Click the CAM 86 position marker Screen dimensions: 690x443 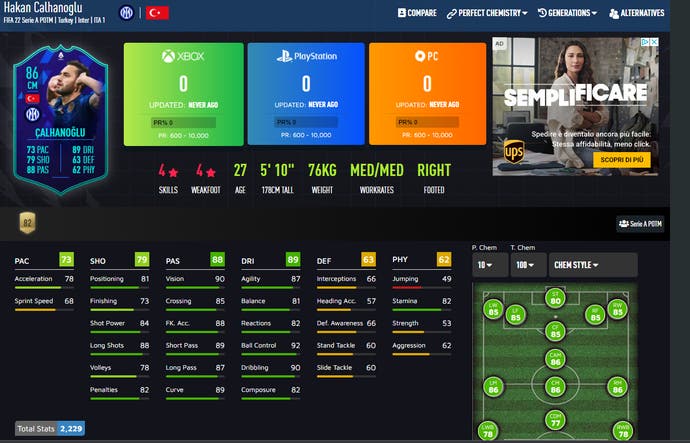click(x=555, y=359)
